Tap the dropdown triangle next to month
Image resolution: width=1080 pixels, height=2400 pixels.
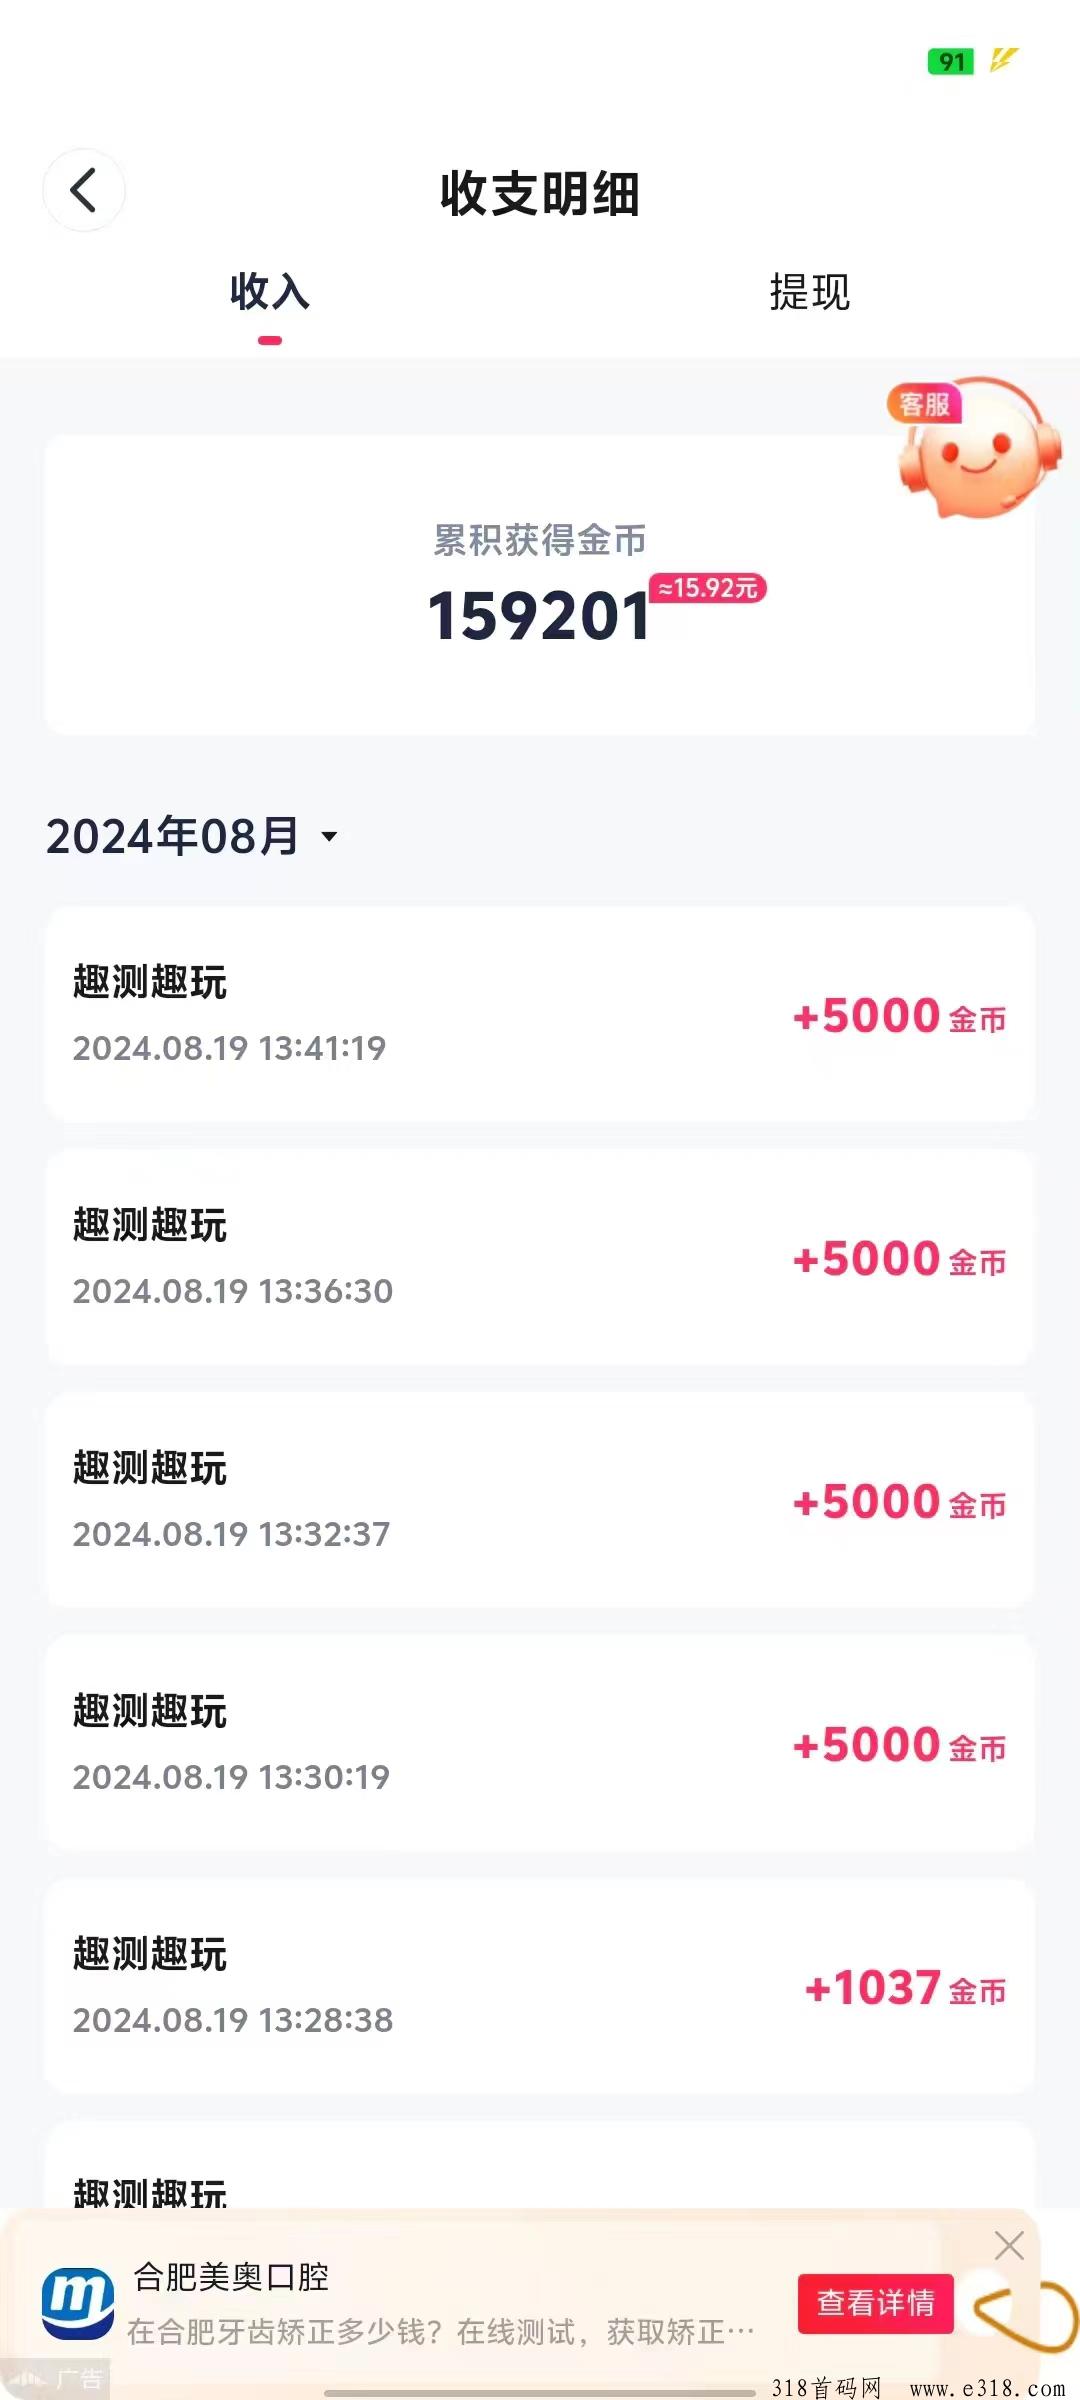[x=329, y=836]
